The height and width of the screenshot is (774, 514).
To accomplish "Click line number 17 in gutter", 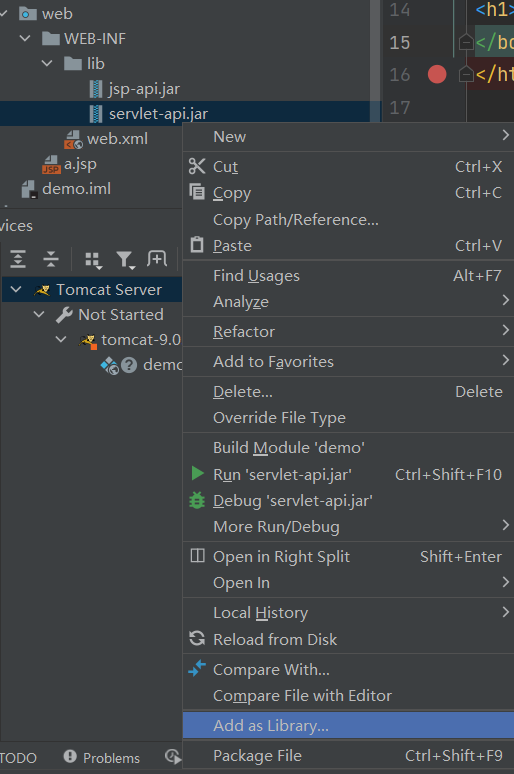I will click(400, 107).
